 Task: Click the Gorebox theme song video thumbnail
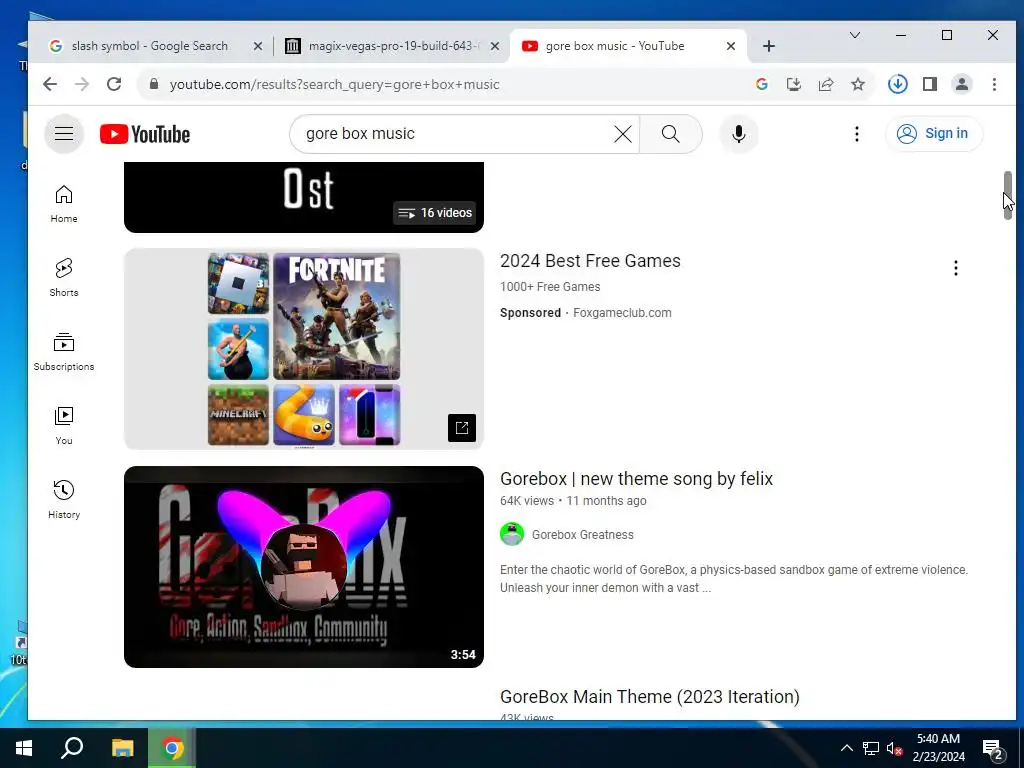[x=304, y=567]
